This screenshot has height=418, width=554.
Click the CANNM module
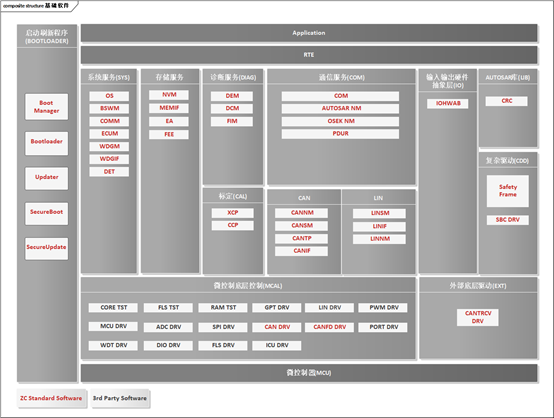302,213
